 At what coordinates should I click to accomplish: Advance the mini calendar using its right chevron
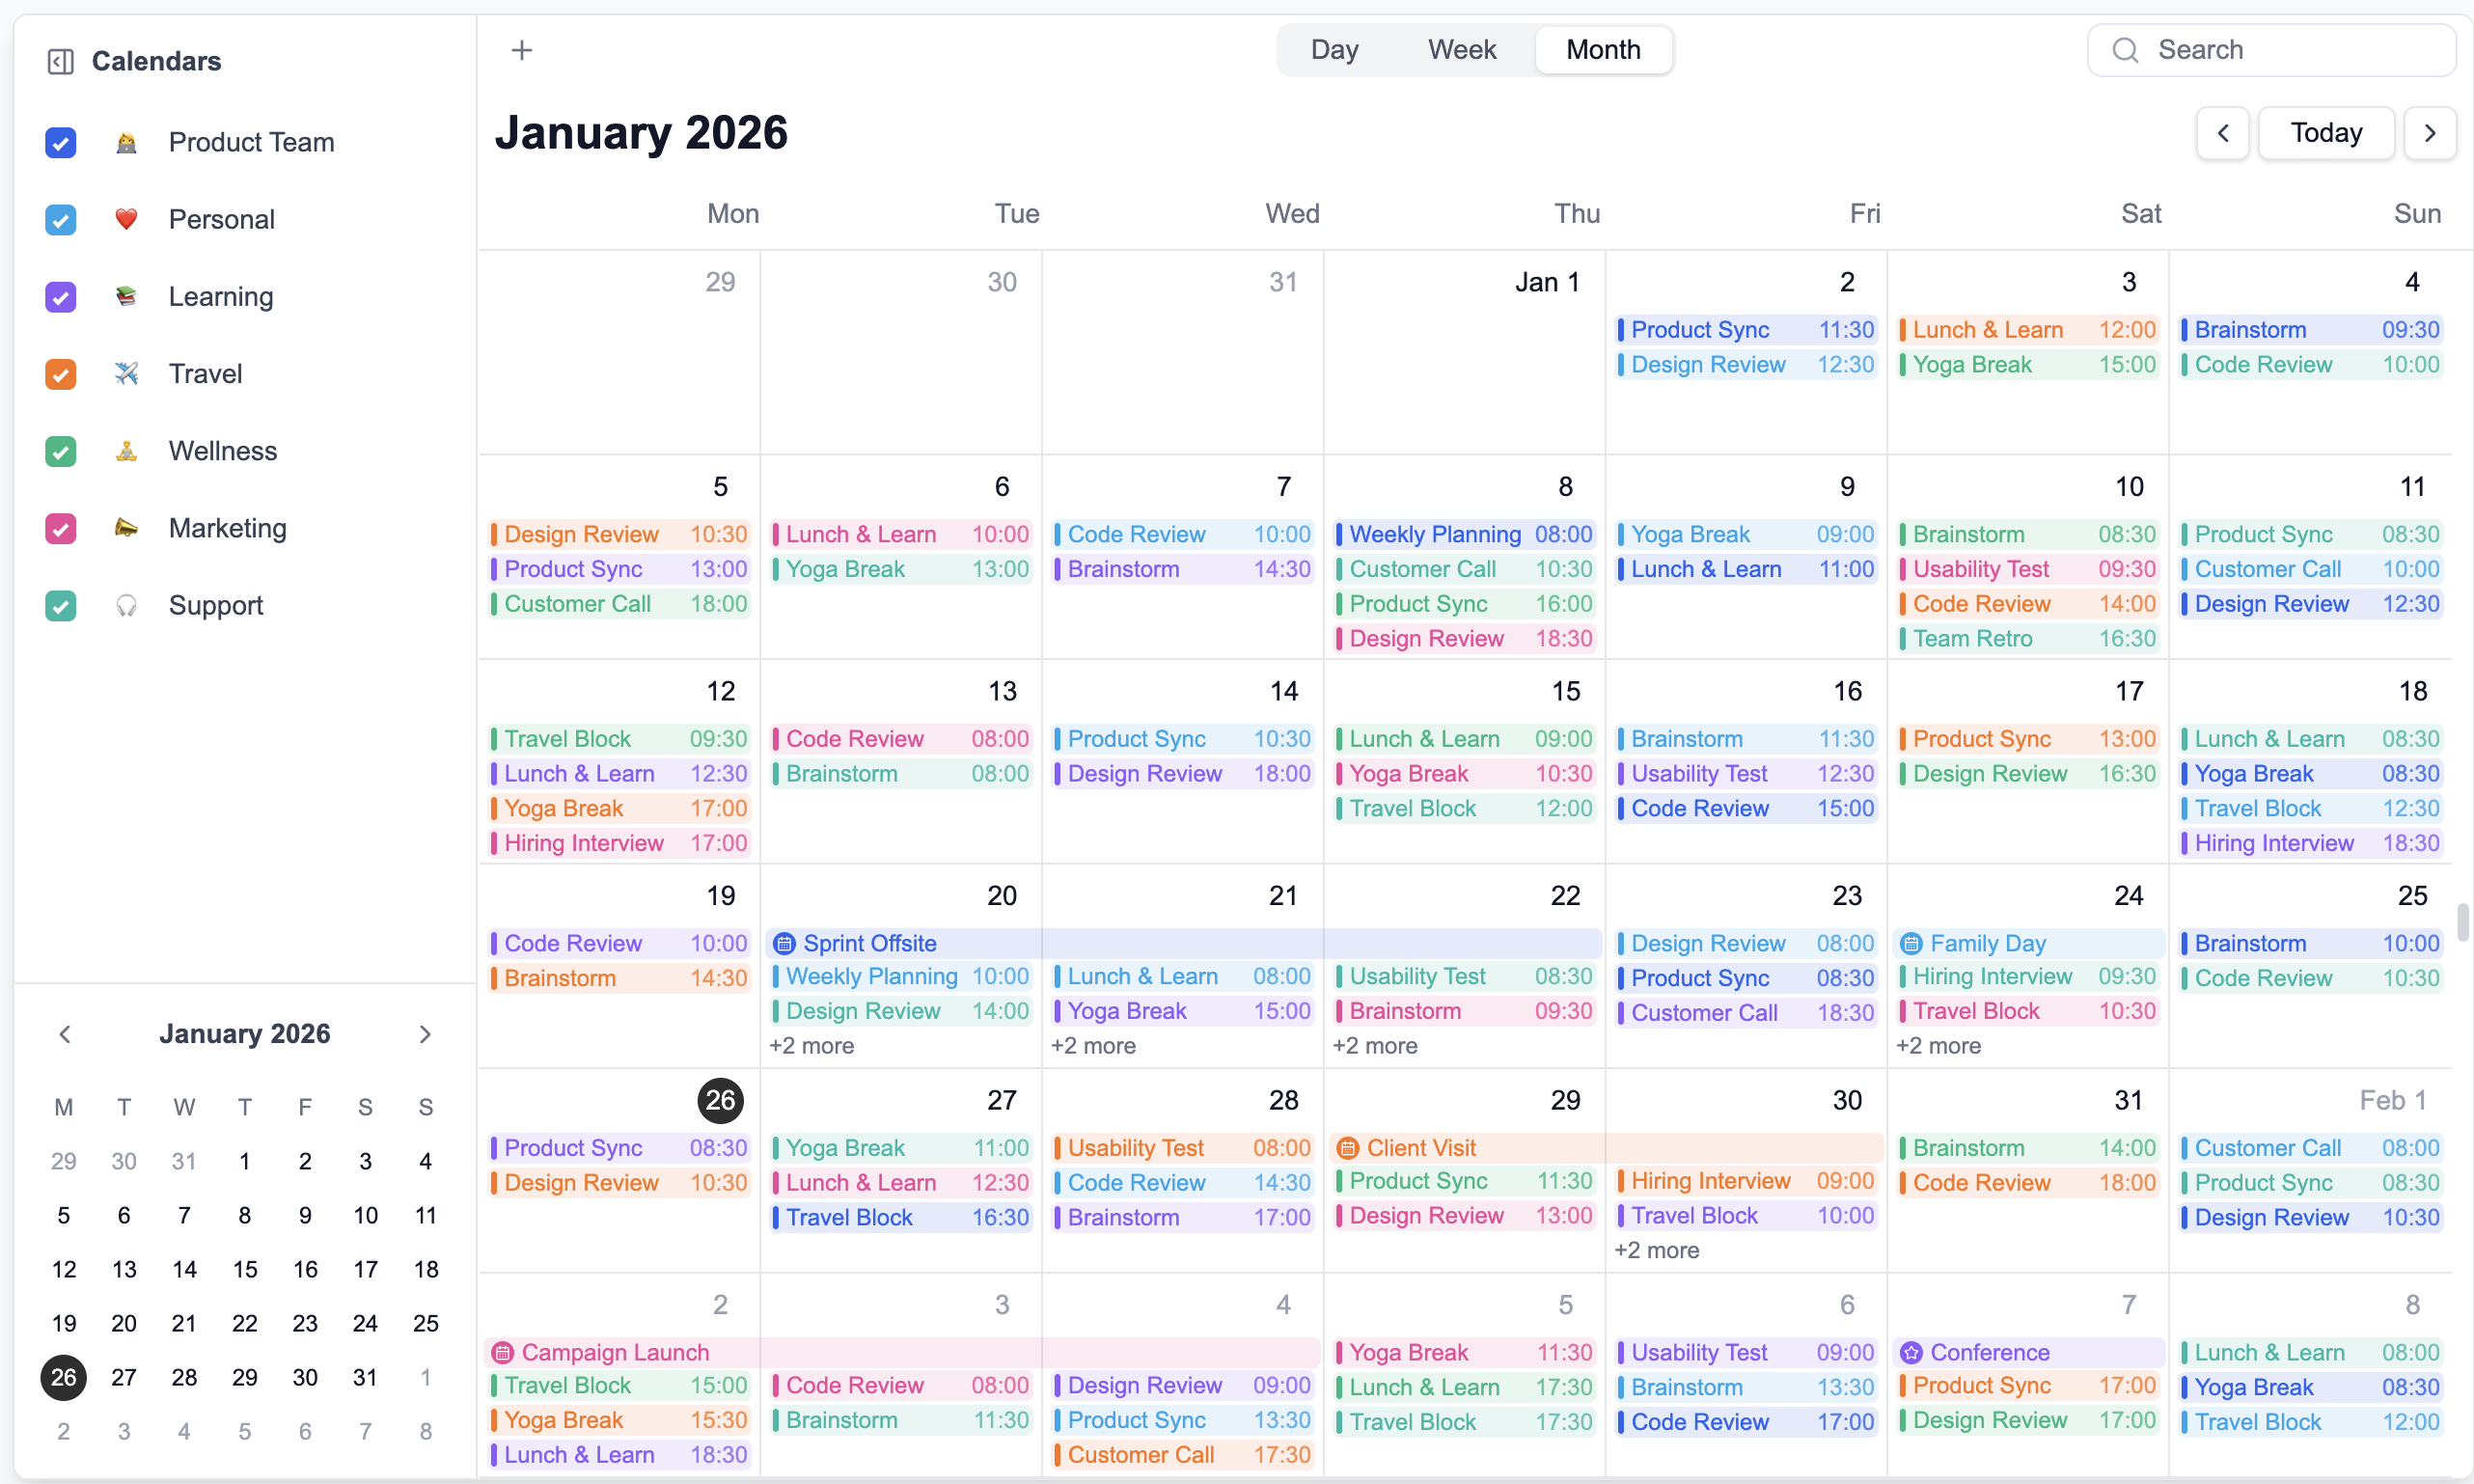426,1034
